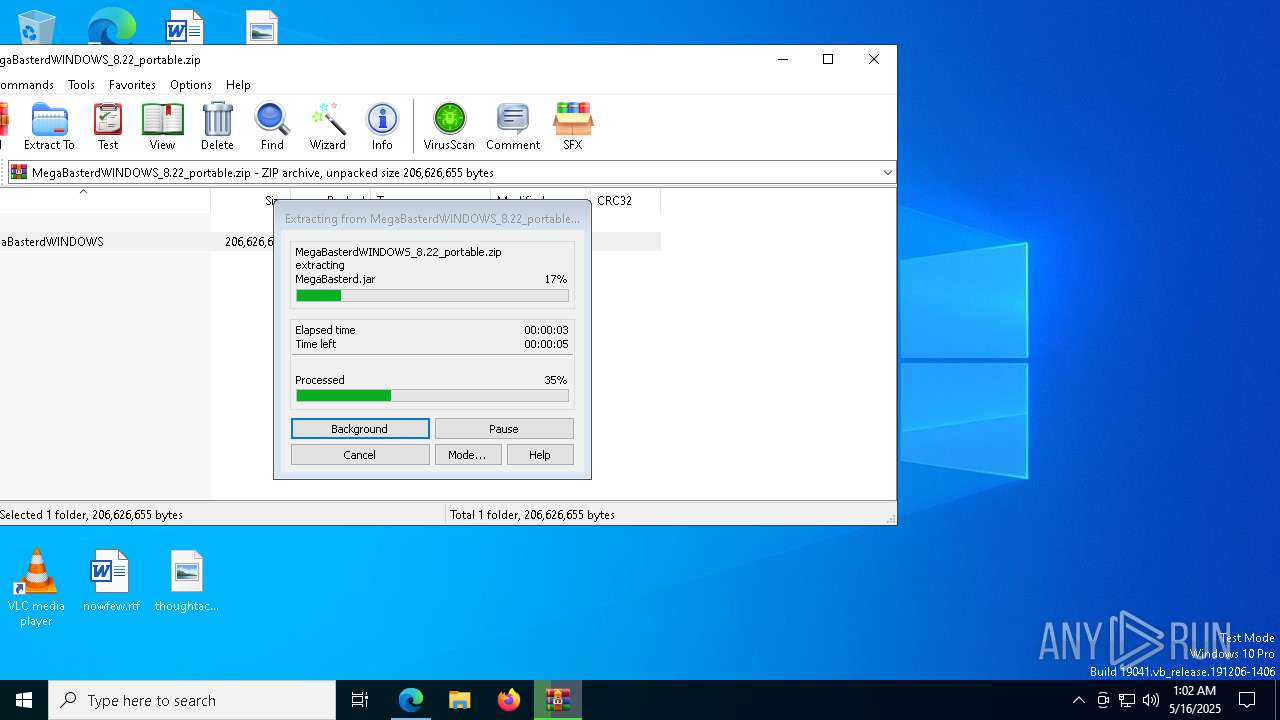The width and height of the screenshot is (1280, 720).
Task: Open the notification center icon
Action: [1247, 700]
